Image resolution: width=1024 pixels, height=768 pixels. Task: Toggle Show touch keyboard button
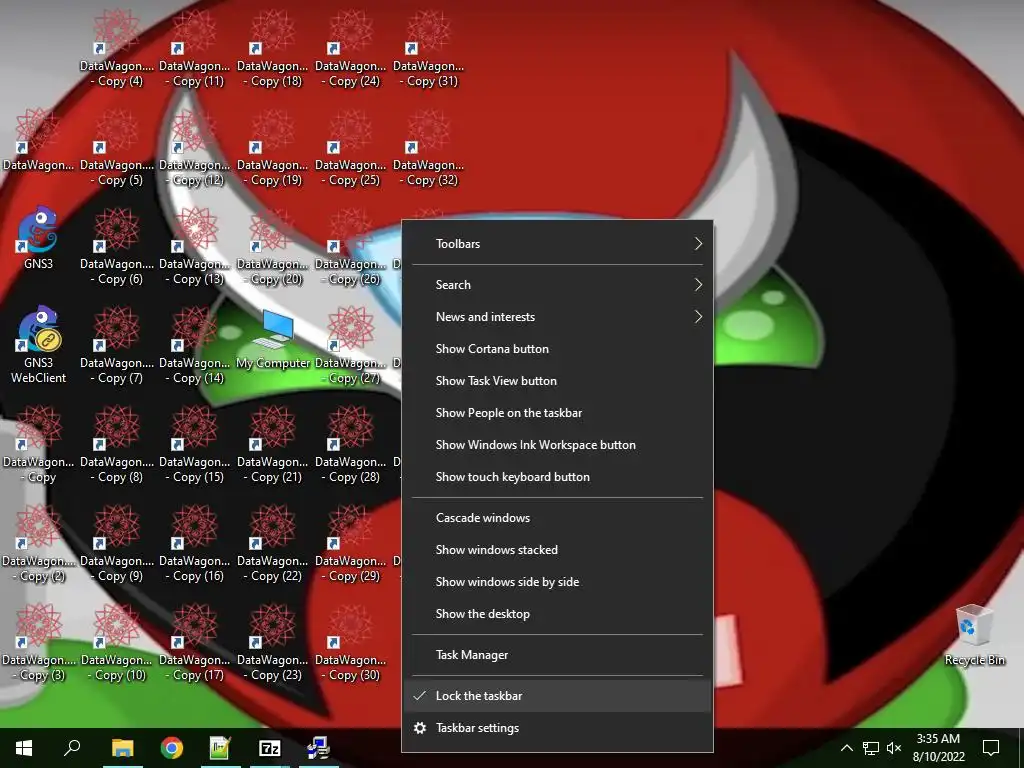click(557, 477)
